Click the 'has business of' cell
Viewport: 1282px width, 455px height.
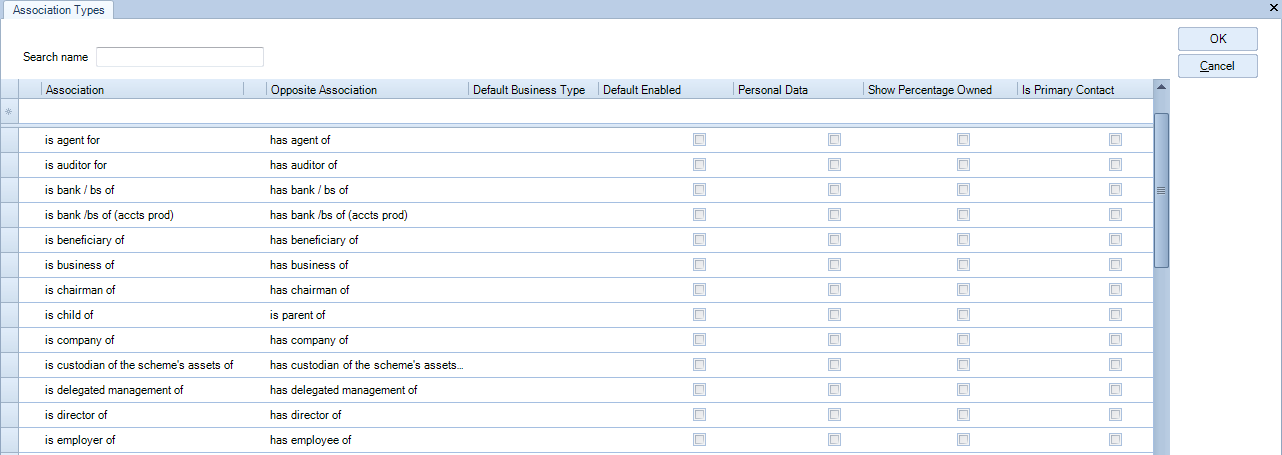tap(367, 265)
